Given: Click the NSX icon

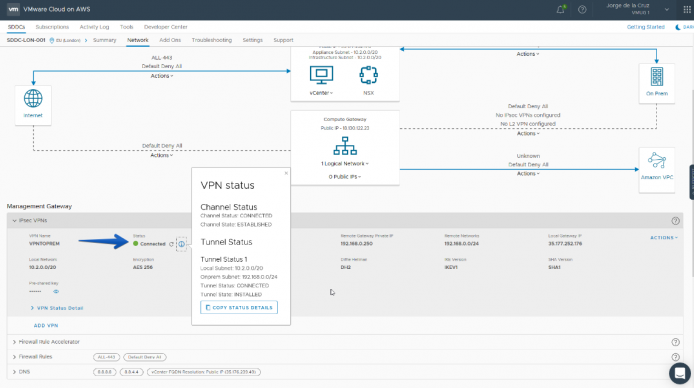Looking at the screenshot, I should click(368, 75).
